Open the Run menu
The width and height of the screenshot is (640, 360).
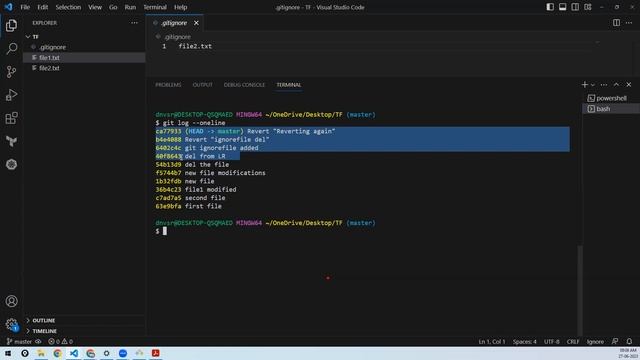[130, 7]
